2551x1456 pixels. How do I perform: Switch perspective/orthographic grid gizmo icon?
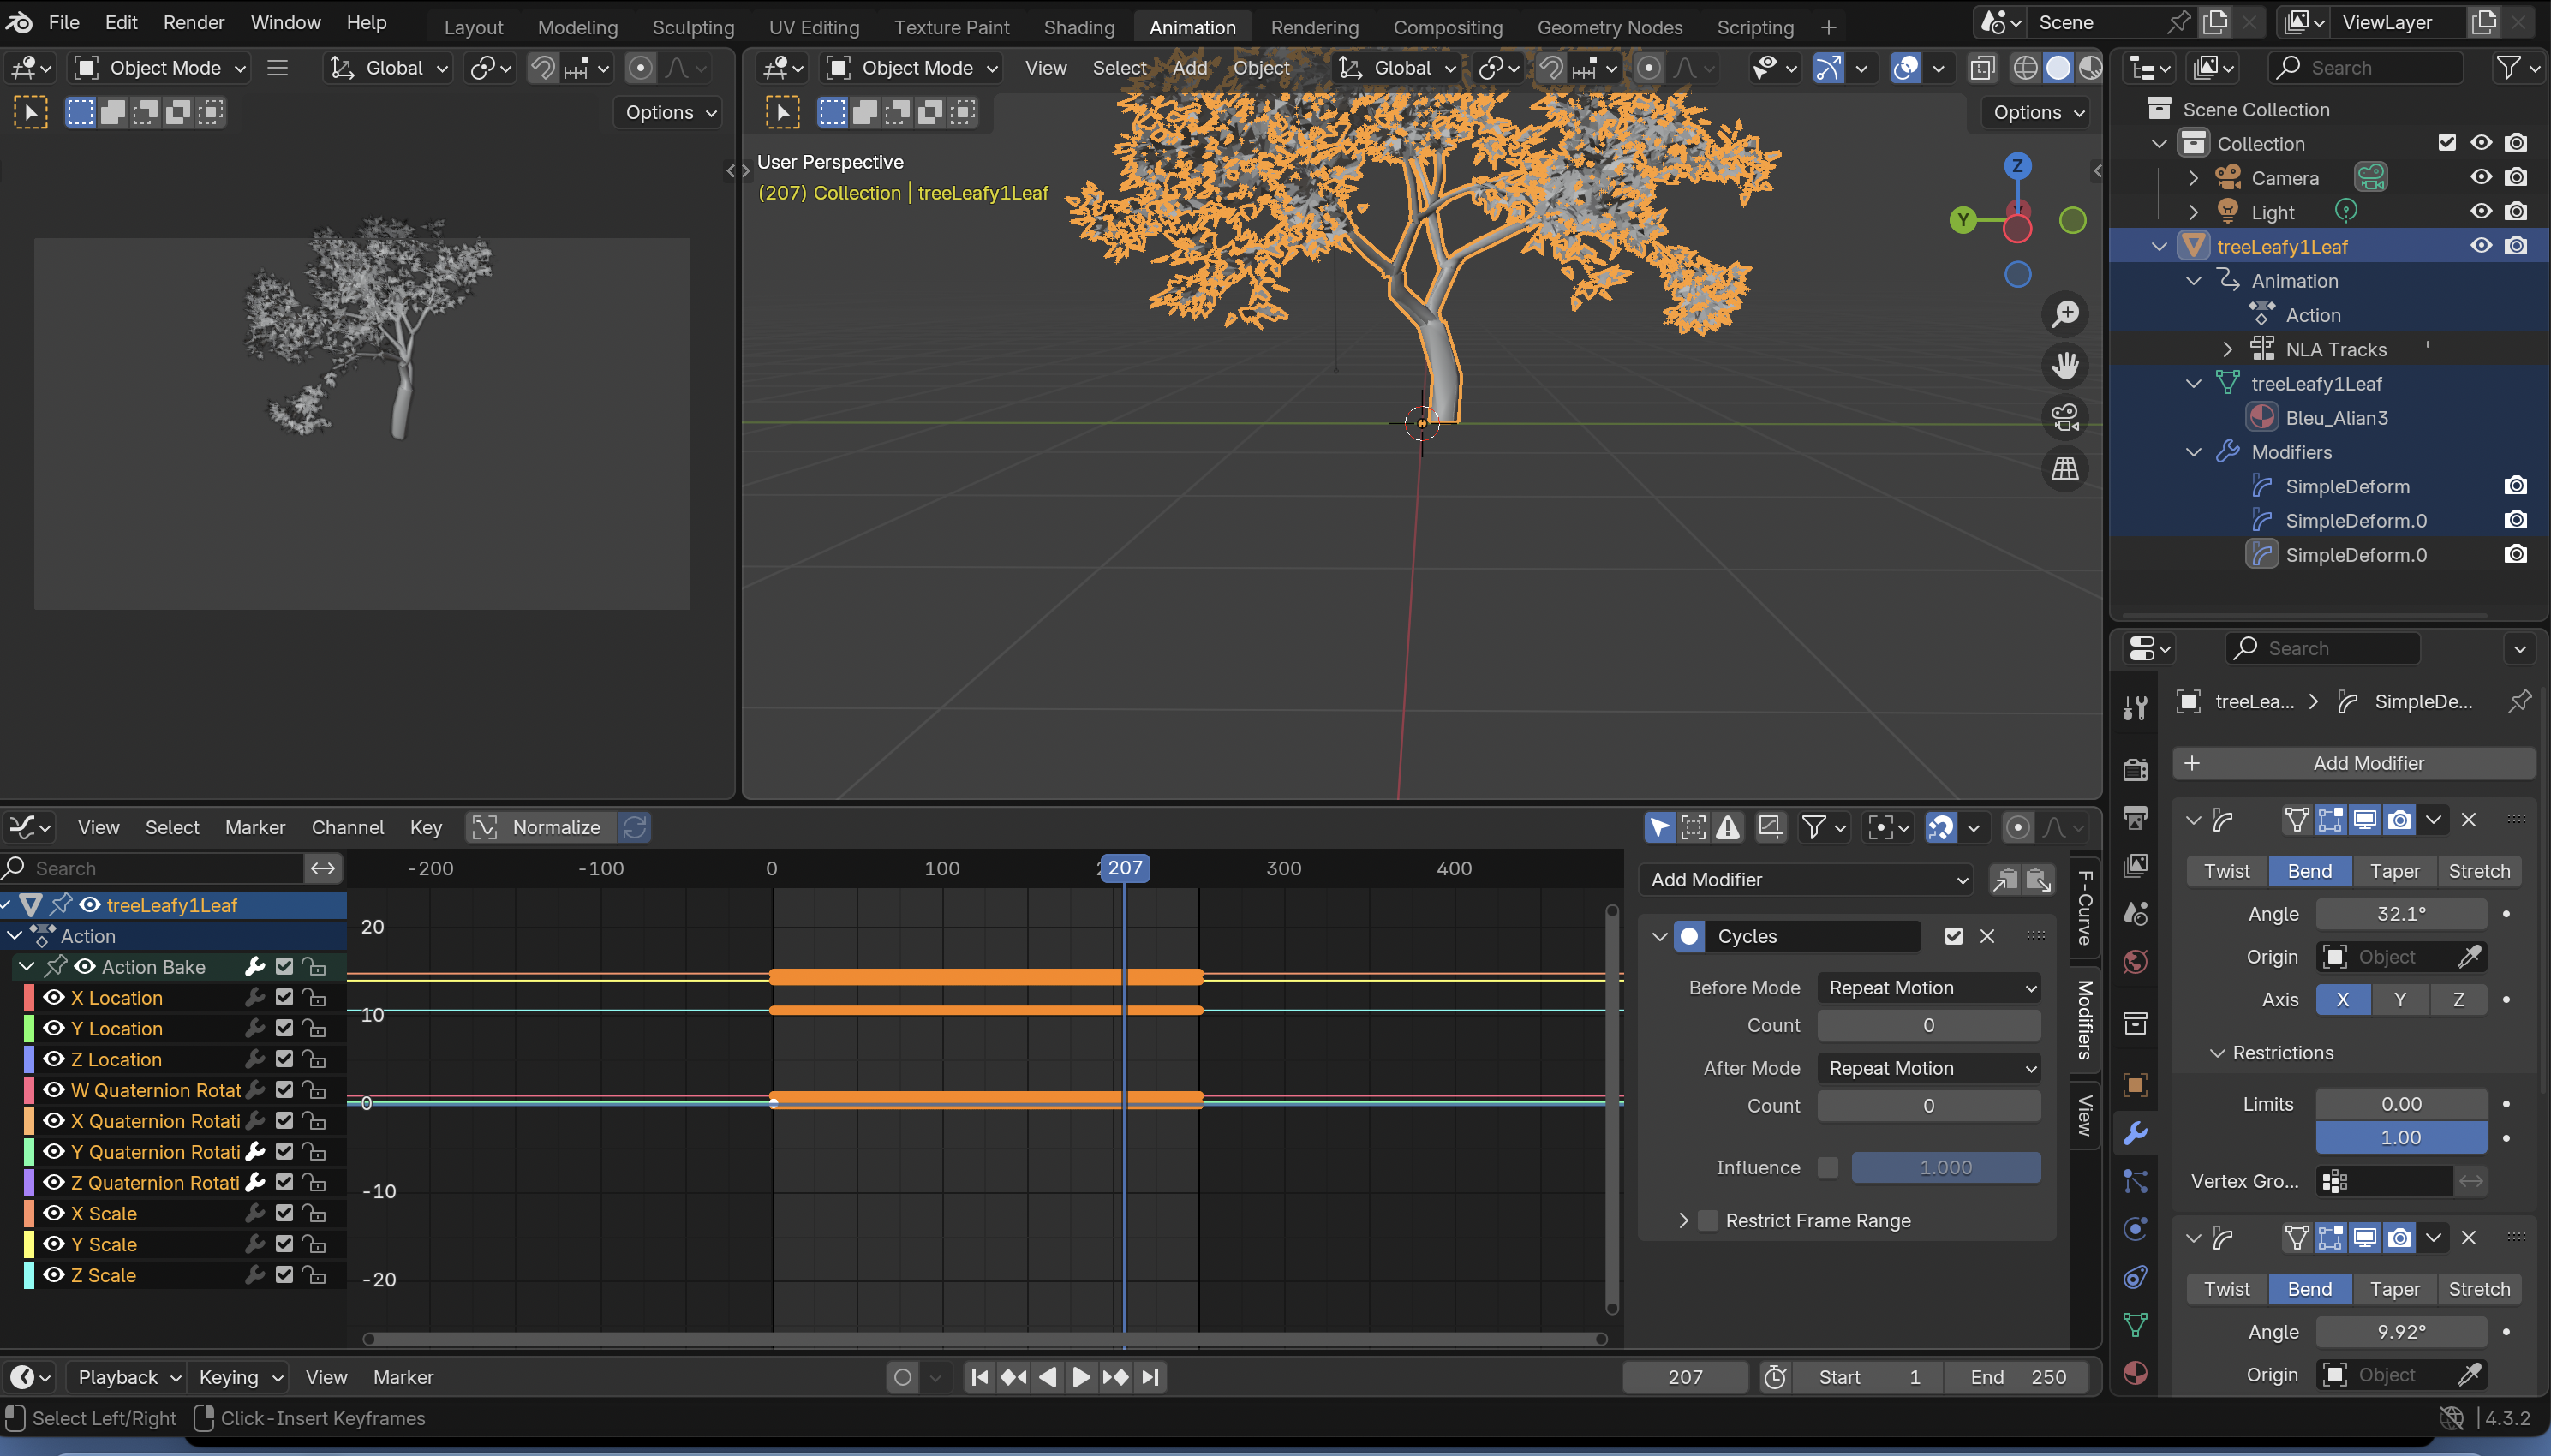2065,468
